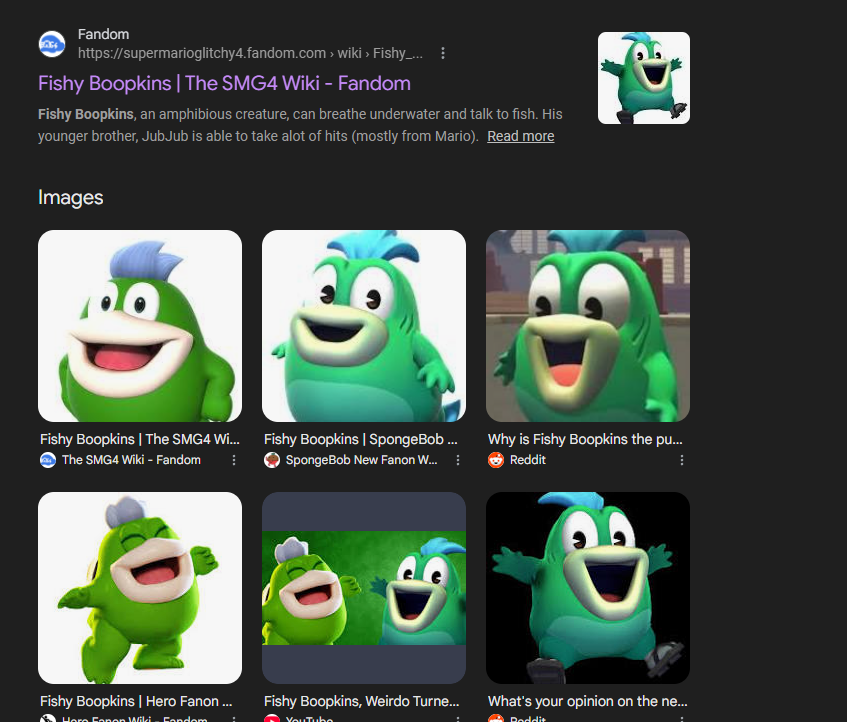Click 'Reddit' source label under third image

(528, 460)
